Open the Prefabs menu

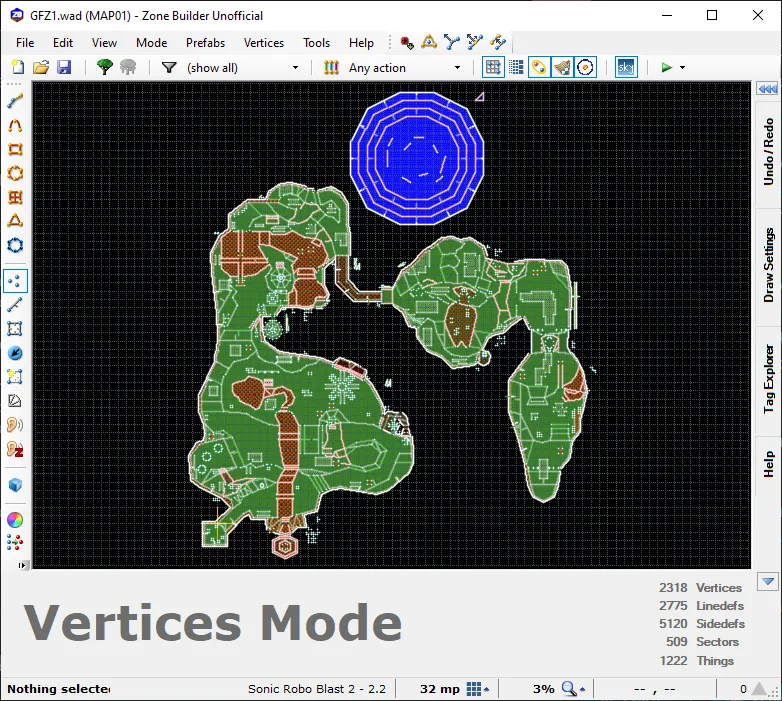[x=205, y=43]
